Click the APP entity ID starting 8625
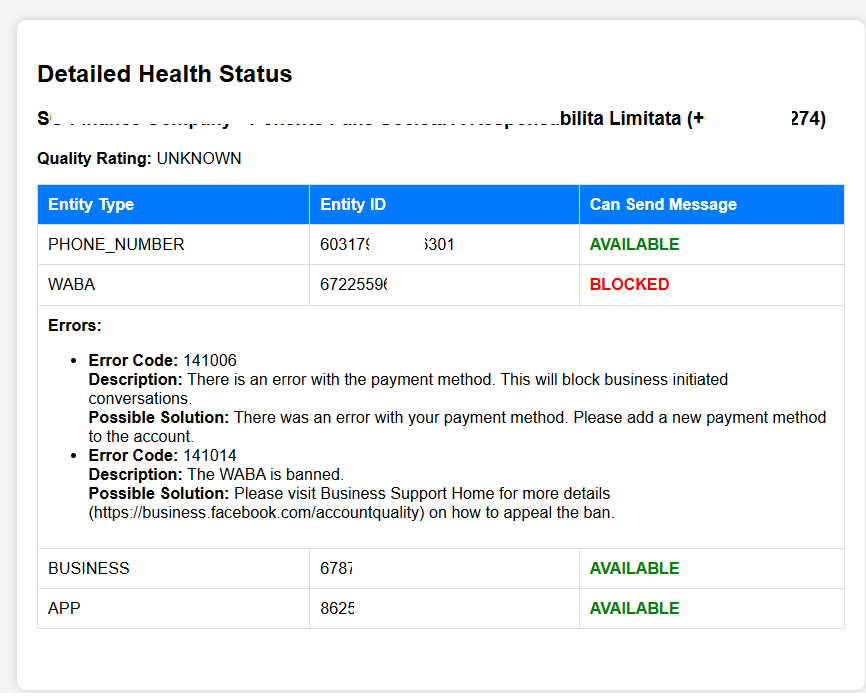 coord(337,609)
